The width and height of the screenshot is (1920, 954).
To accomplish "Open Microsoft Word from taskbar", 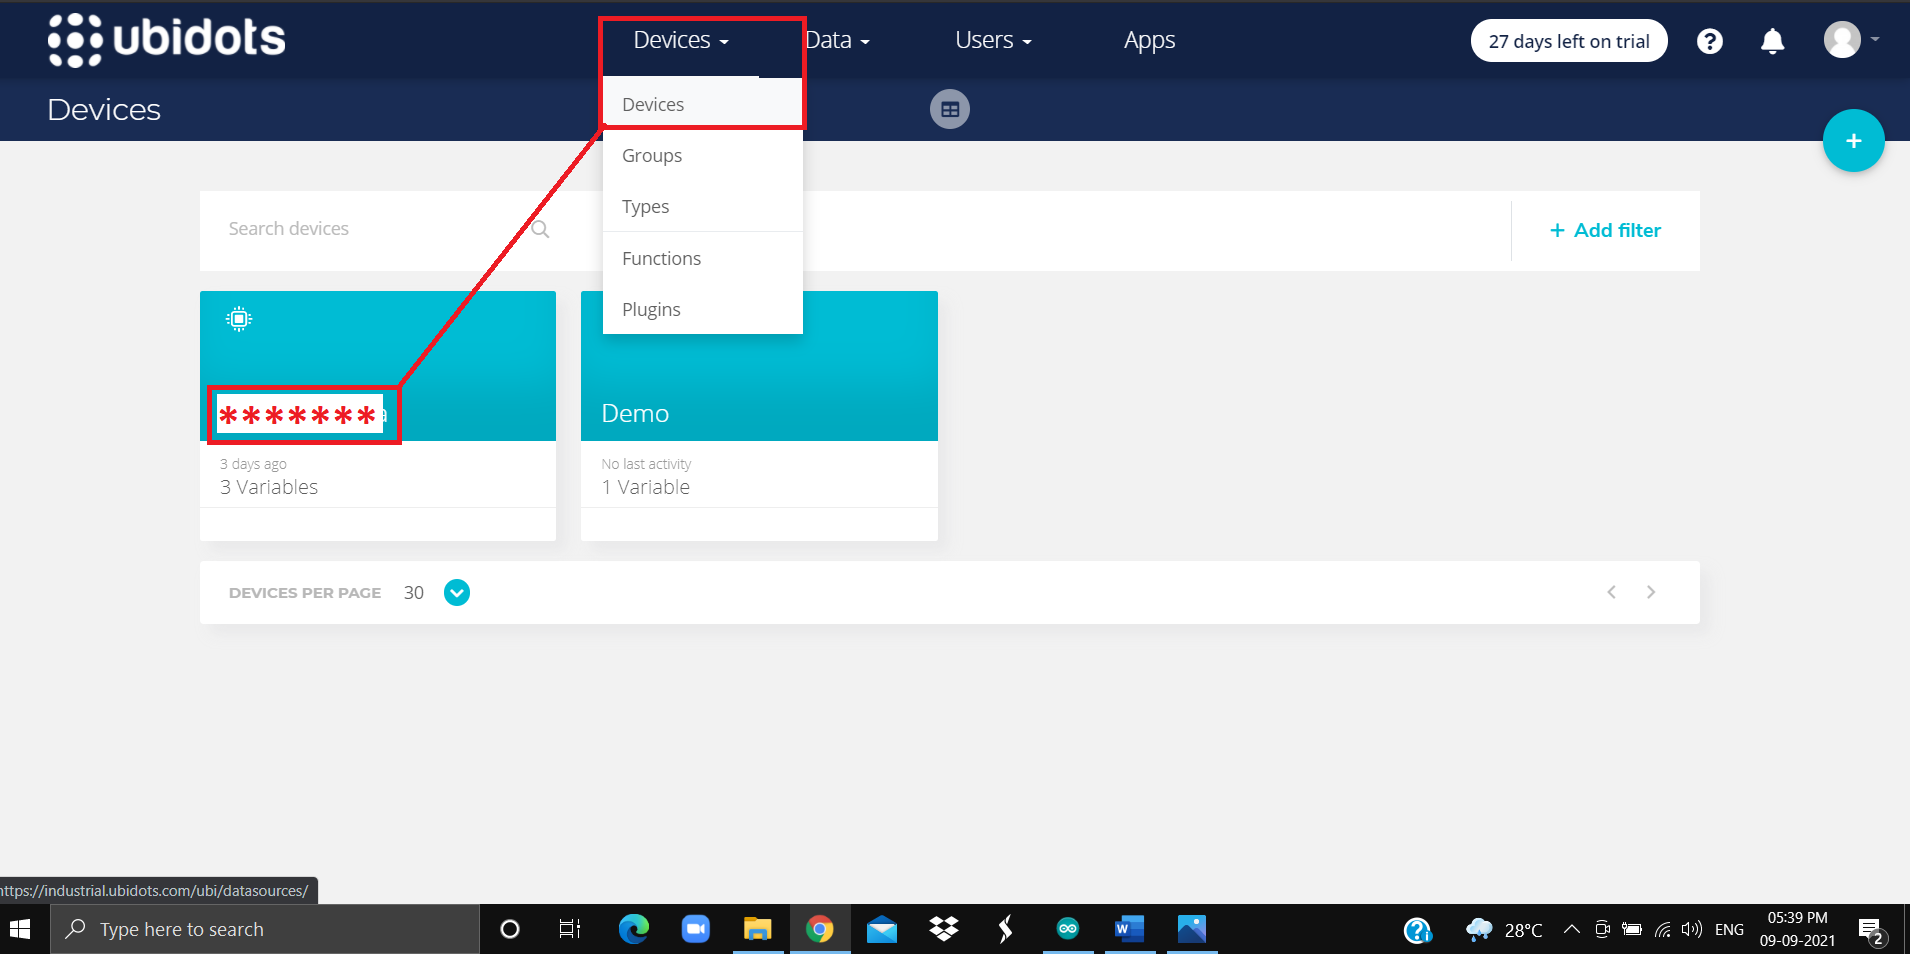I will [1129, 929].
